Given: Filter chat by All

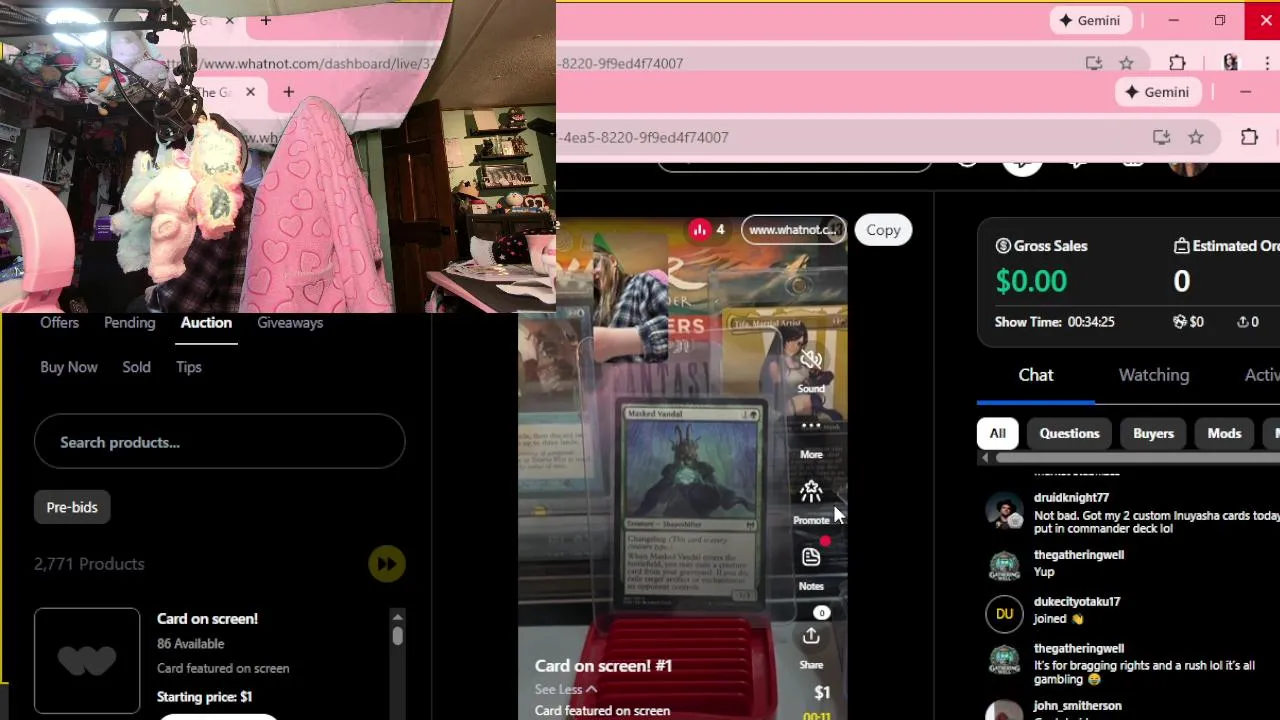Looking at the screenshot, I should pyautogui.click(x=998, y=433).
